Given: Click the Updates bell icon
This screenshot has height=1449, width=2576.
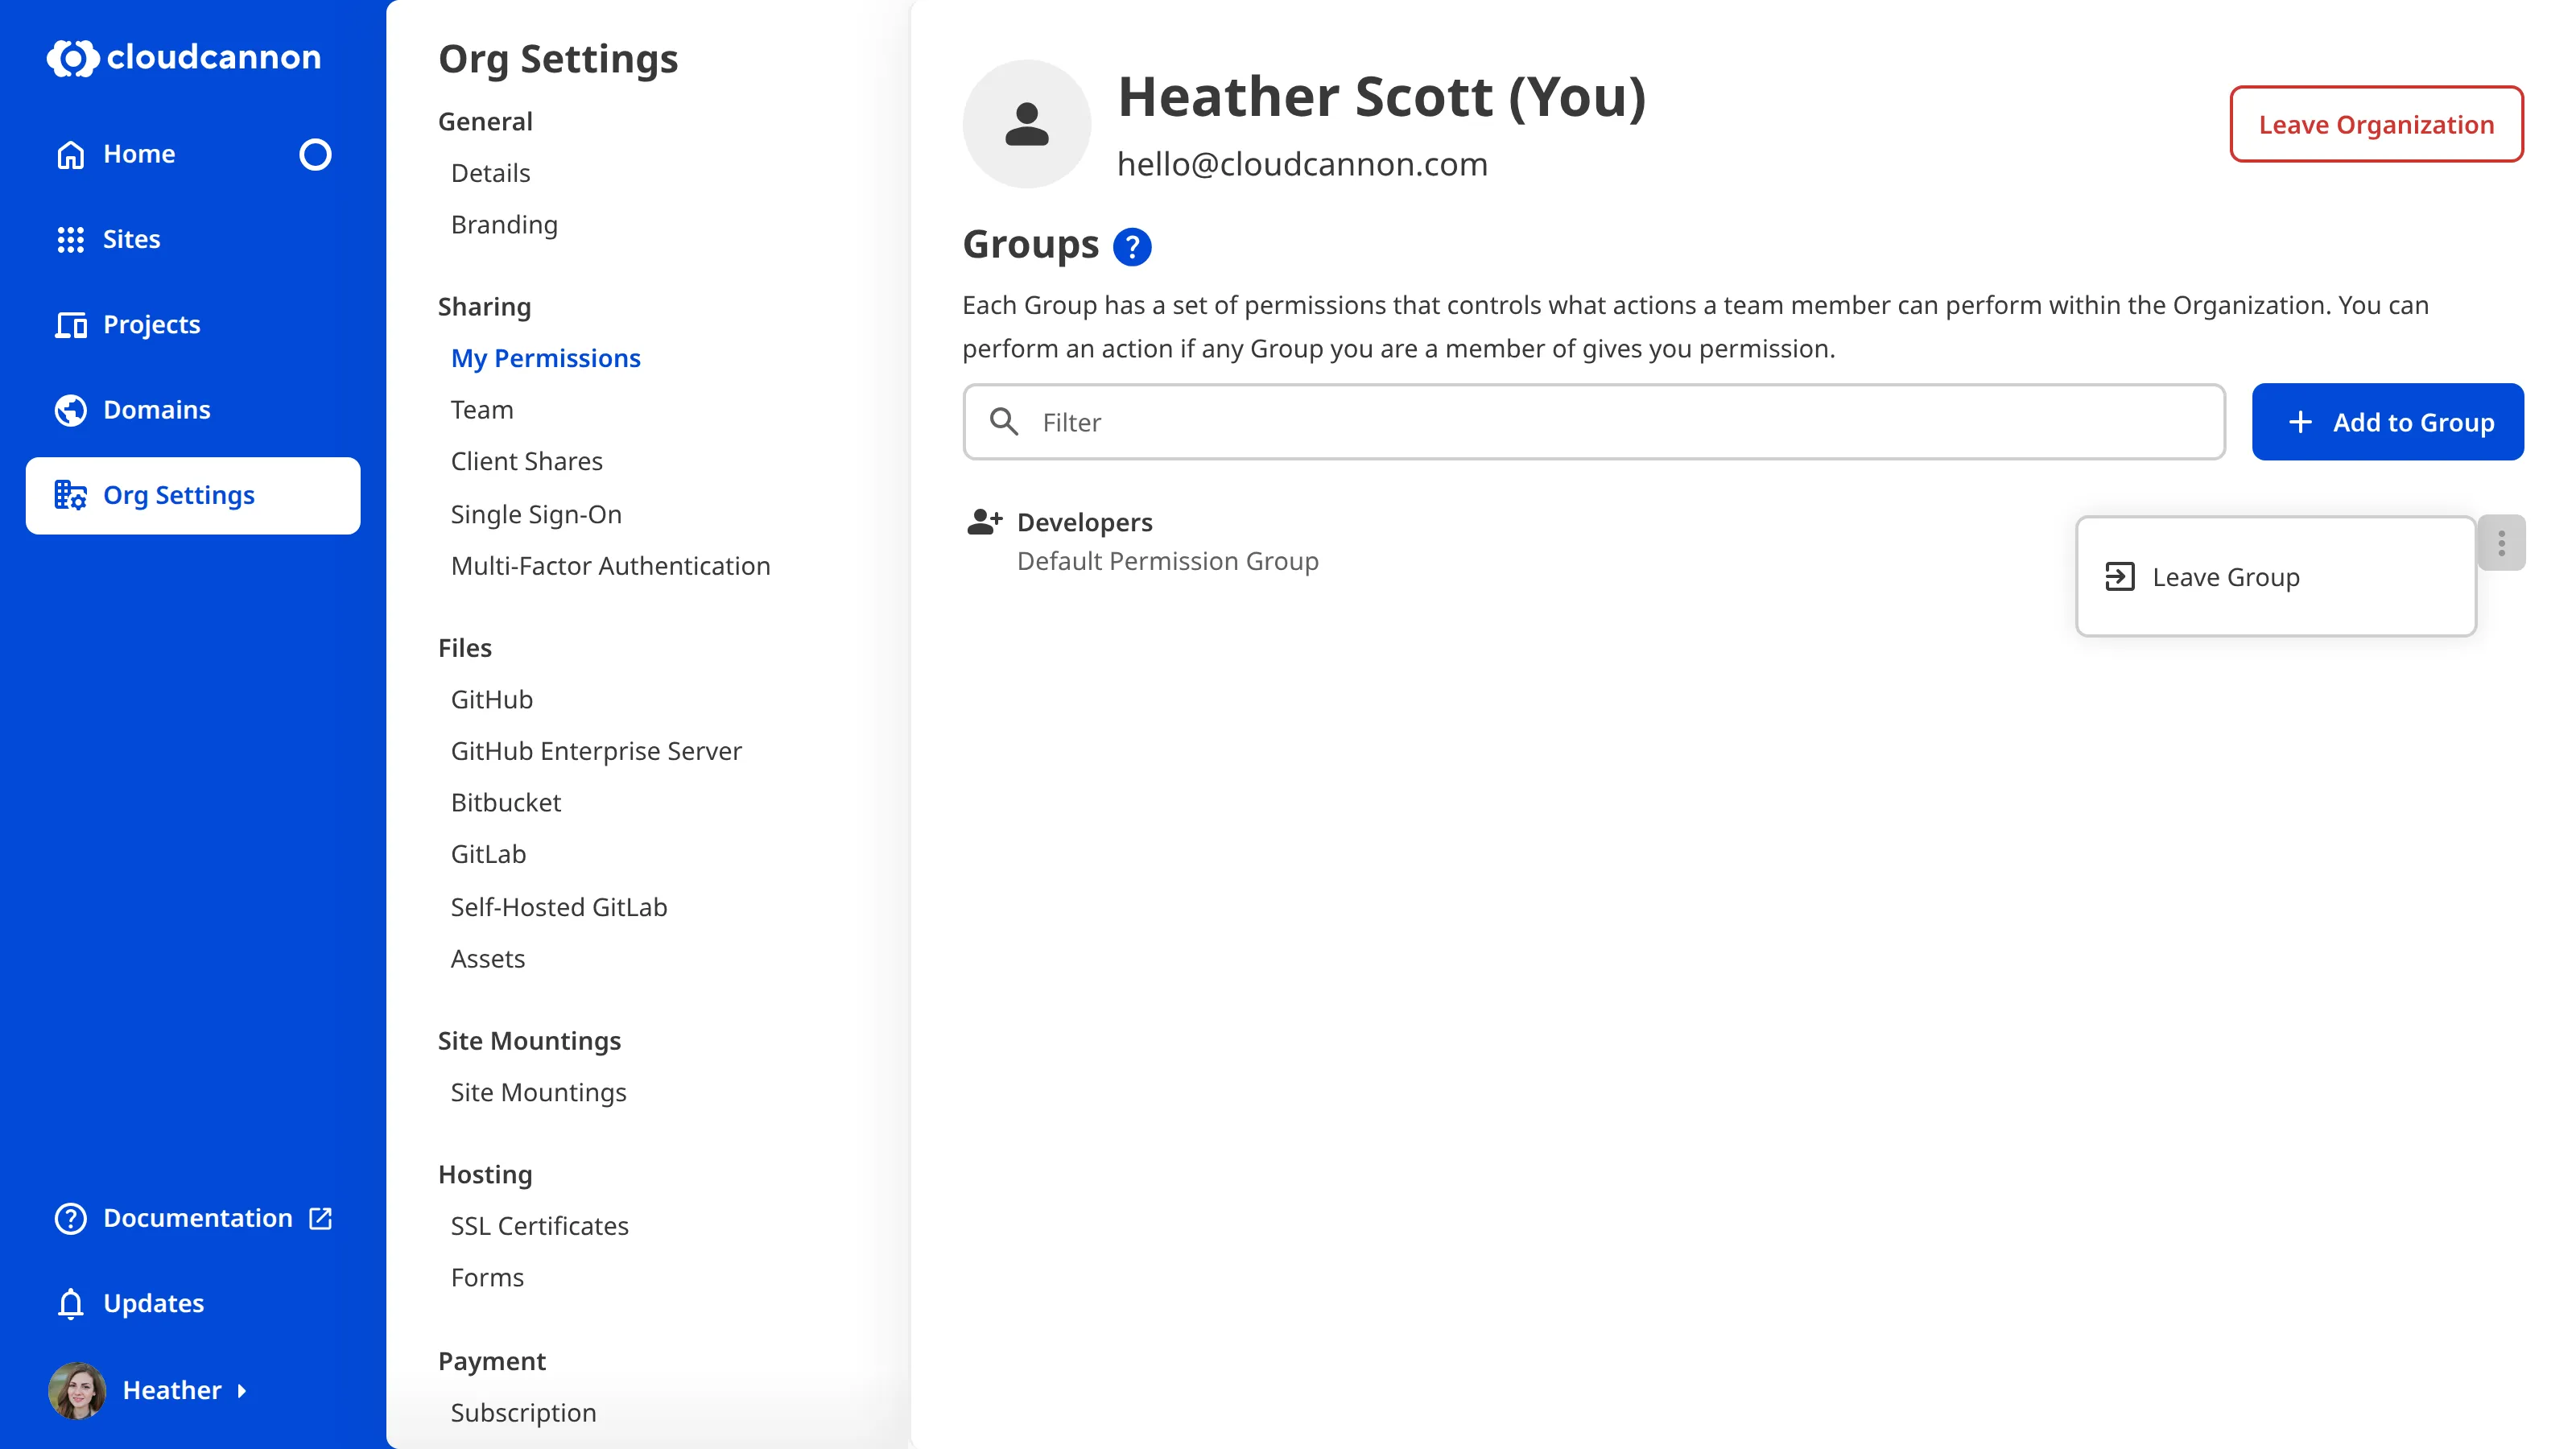Looking at the screenshot, I should (x=71, y=1303).
